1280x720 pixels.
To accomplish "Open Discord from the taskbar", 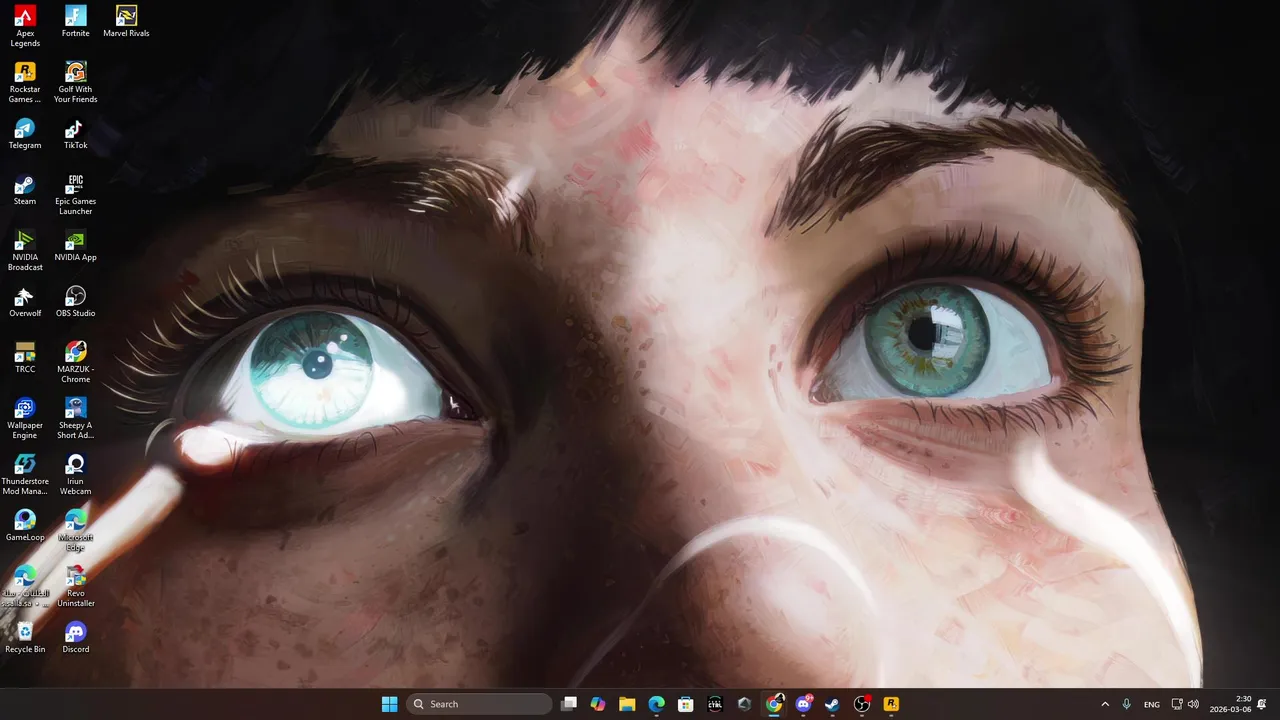I will [803, 704].
